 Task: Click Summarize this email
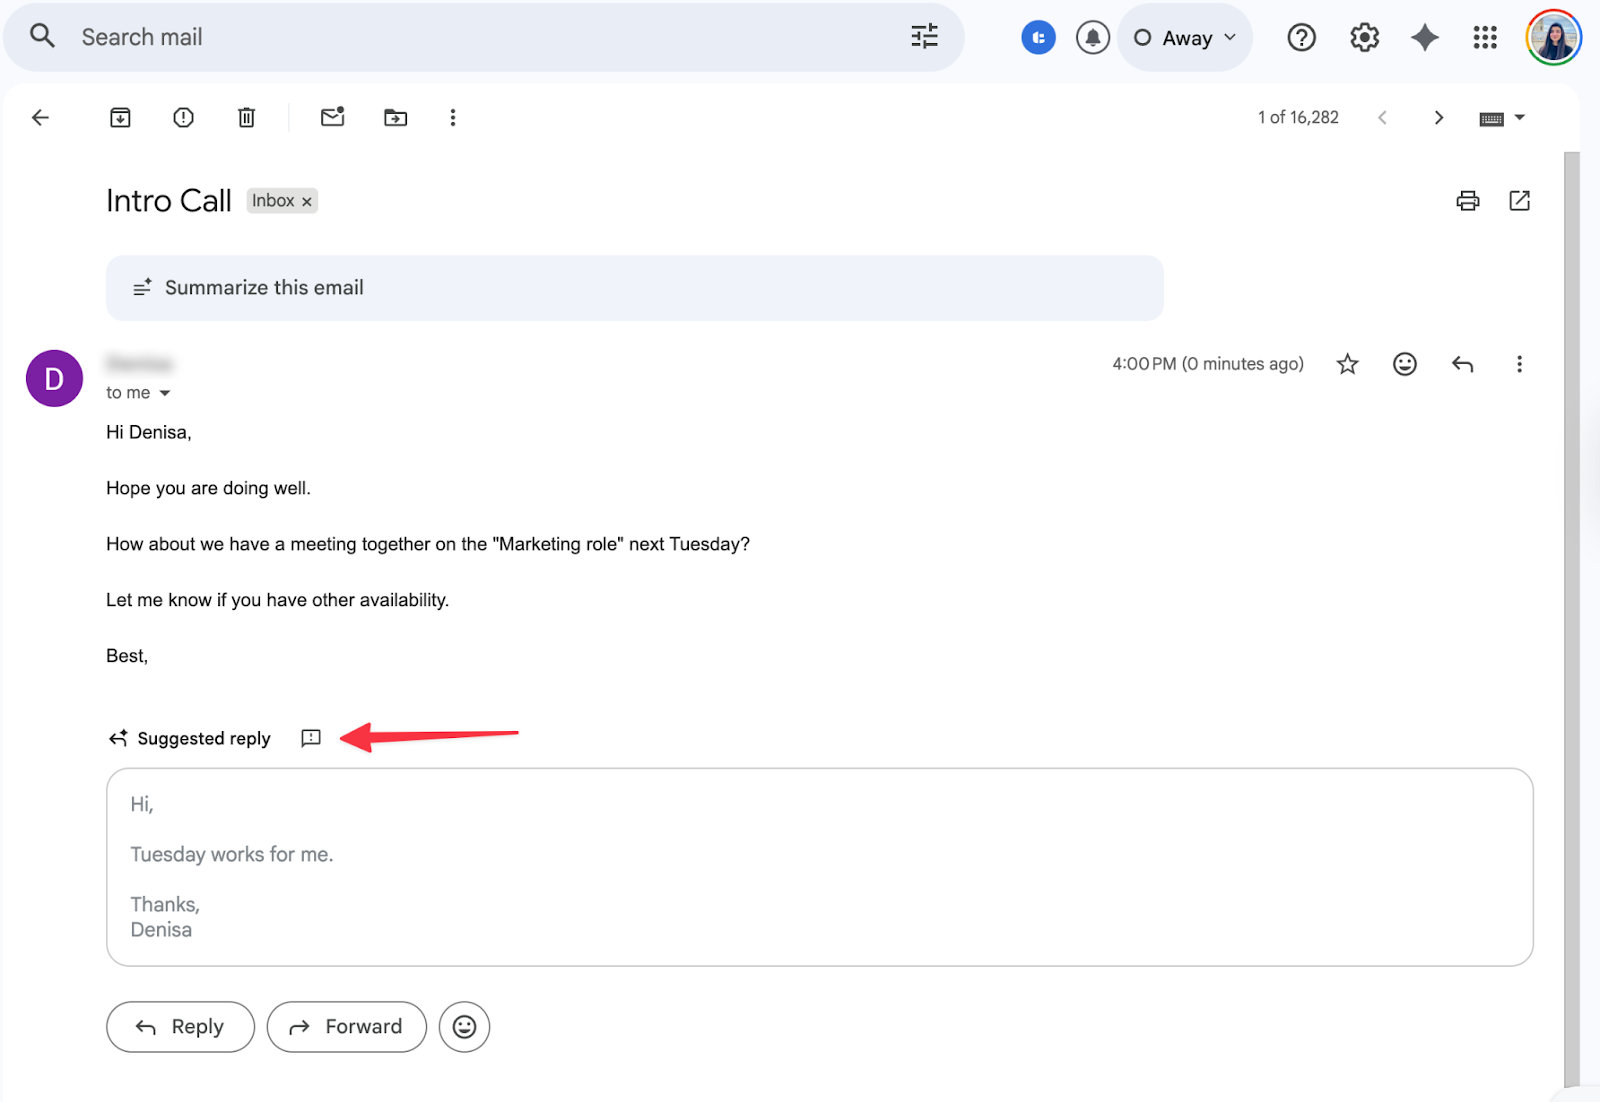pyautogui.click(x=263, y=287)
